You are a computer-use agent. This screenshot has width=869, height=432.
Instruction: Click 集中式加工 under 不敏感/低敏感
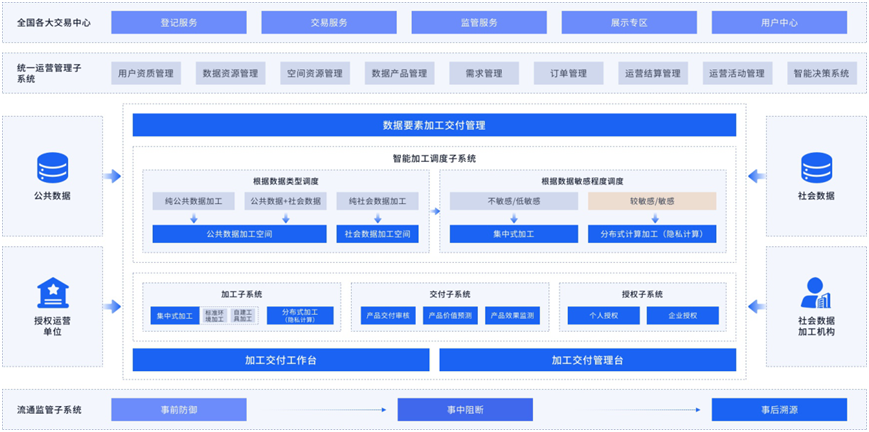[x=514, y=234]
